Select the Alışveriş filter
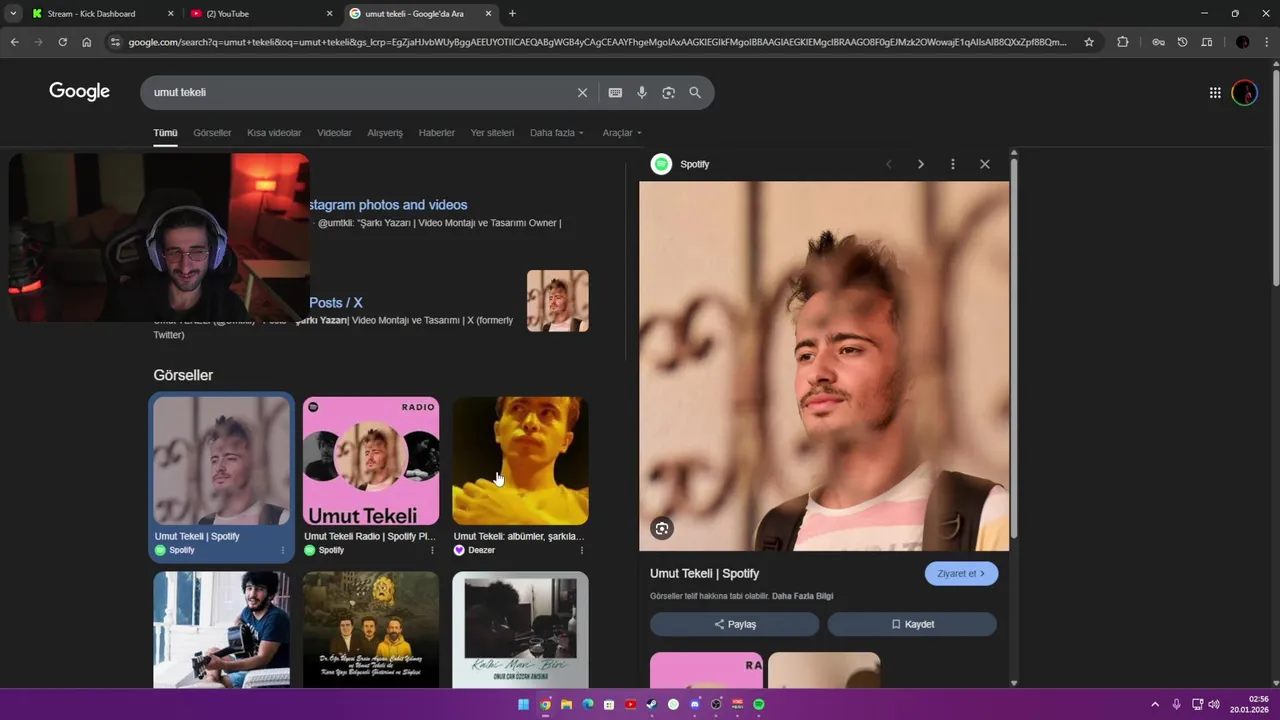Screen dimensions: 1280x720 pyautogui.click(x=385, y=133)
